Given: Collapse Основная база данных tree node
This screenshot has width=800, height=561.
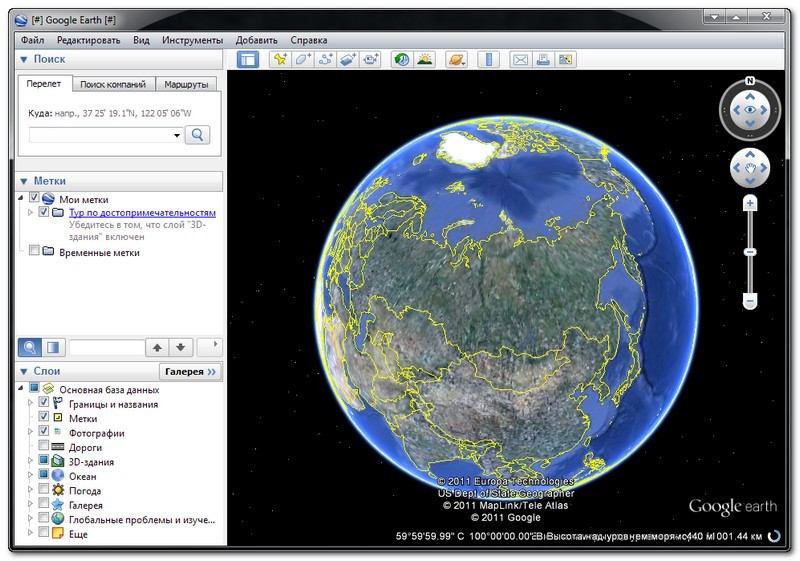Looking at the screenshot, I should pos(21,388).
